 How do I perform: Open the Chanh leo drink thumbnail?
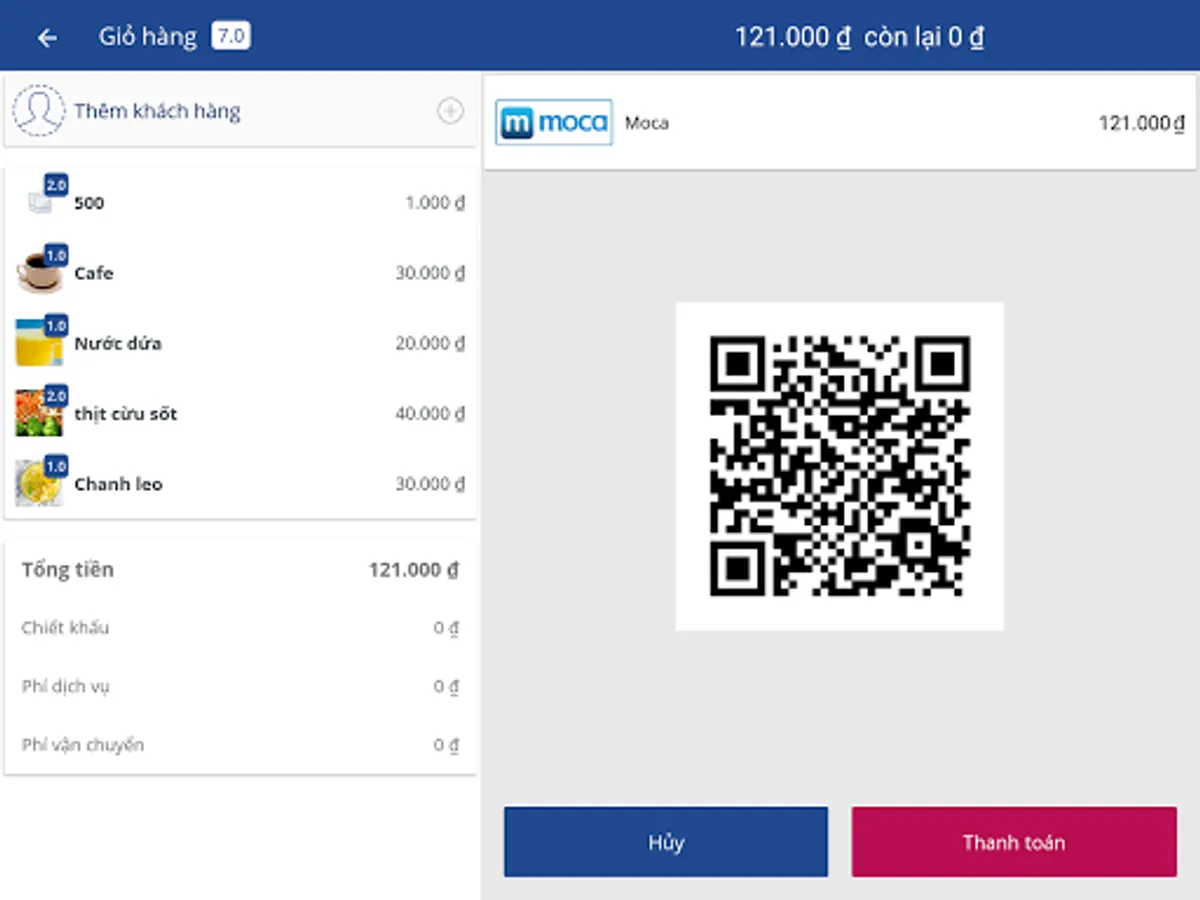coord(40,483)
